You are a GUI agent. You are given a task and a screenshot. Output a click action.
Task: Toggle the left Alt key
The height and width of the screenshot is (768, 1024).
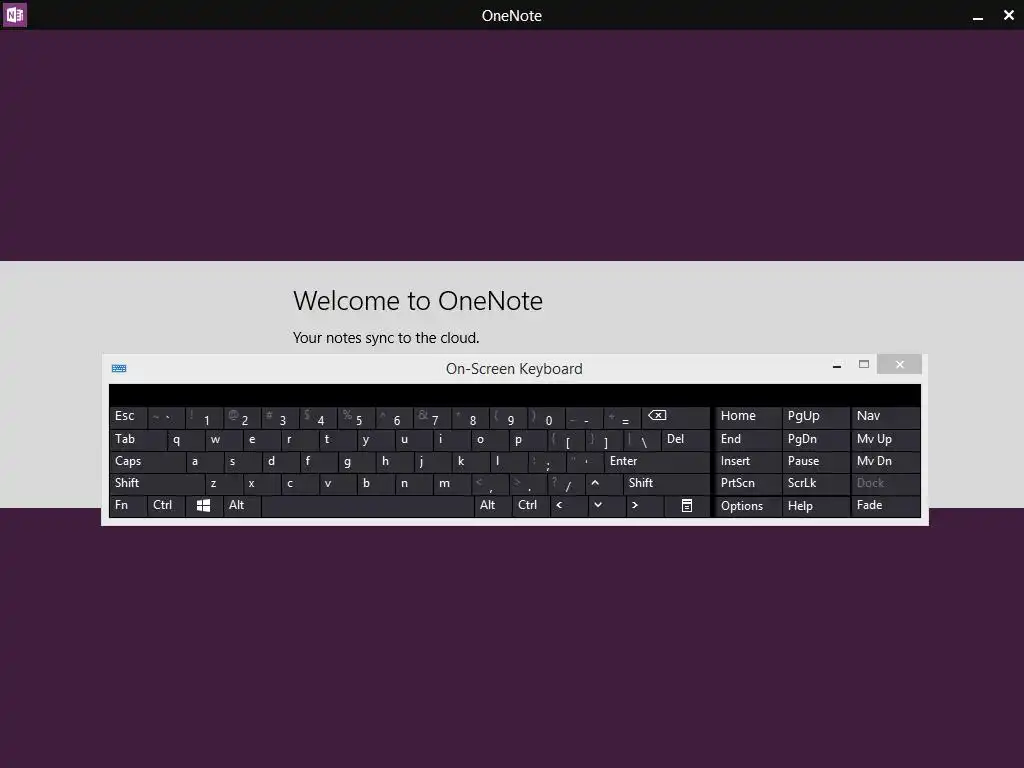click(x=242, y=505)
